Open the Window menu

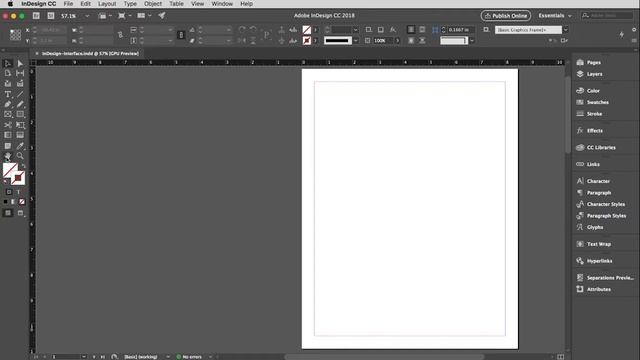pos(222,4)
